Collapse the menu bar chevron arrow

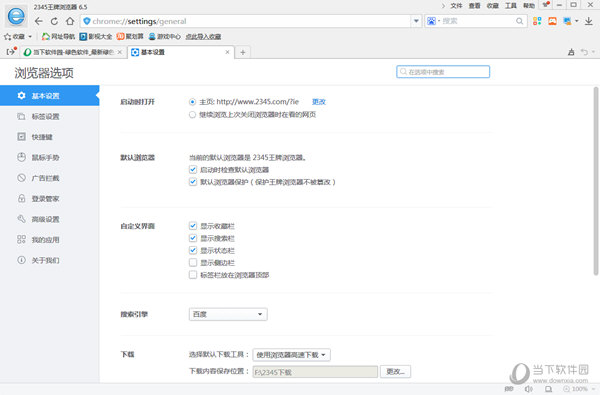point(443,5)
